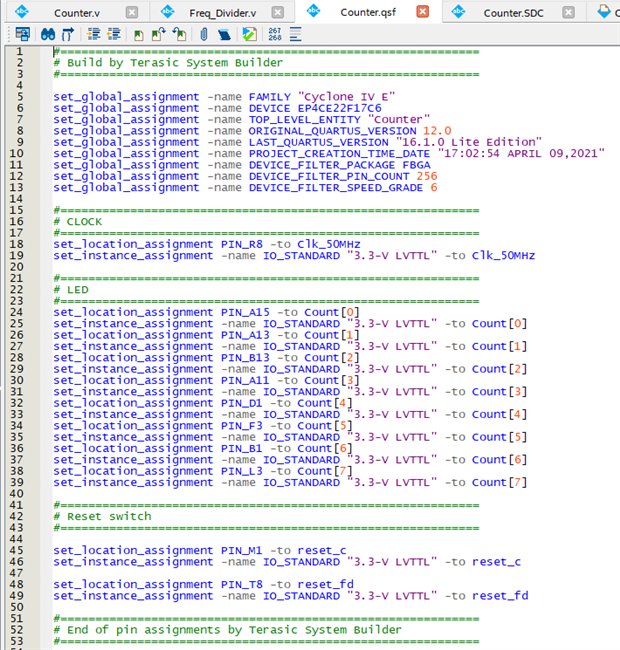Click the first toolbar window icon

[22, 33]
